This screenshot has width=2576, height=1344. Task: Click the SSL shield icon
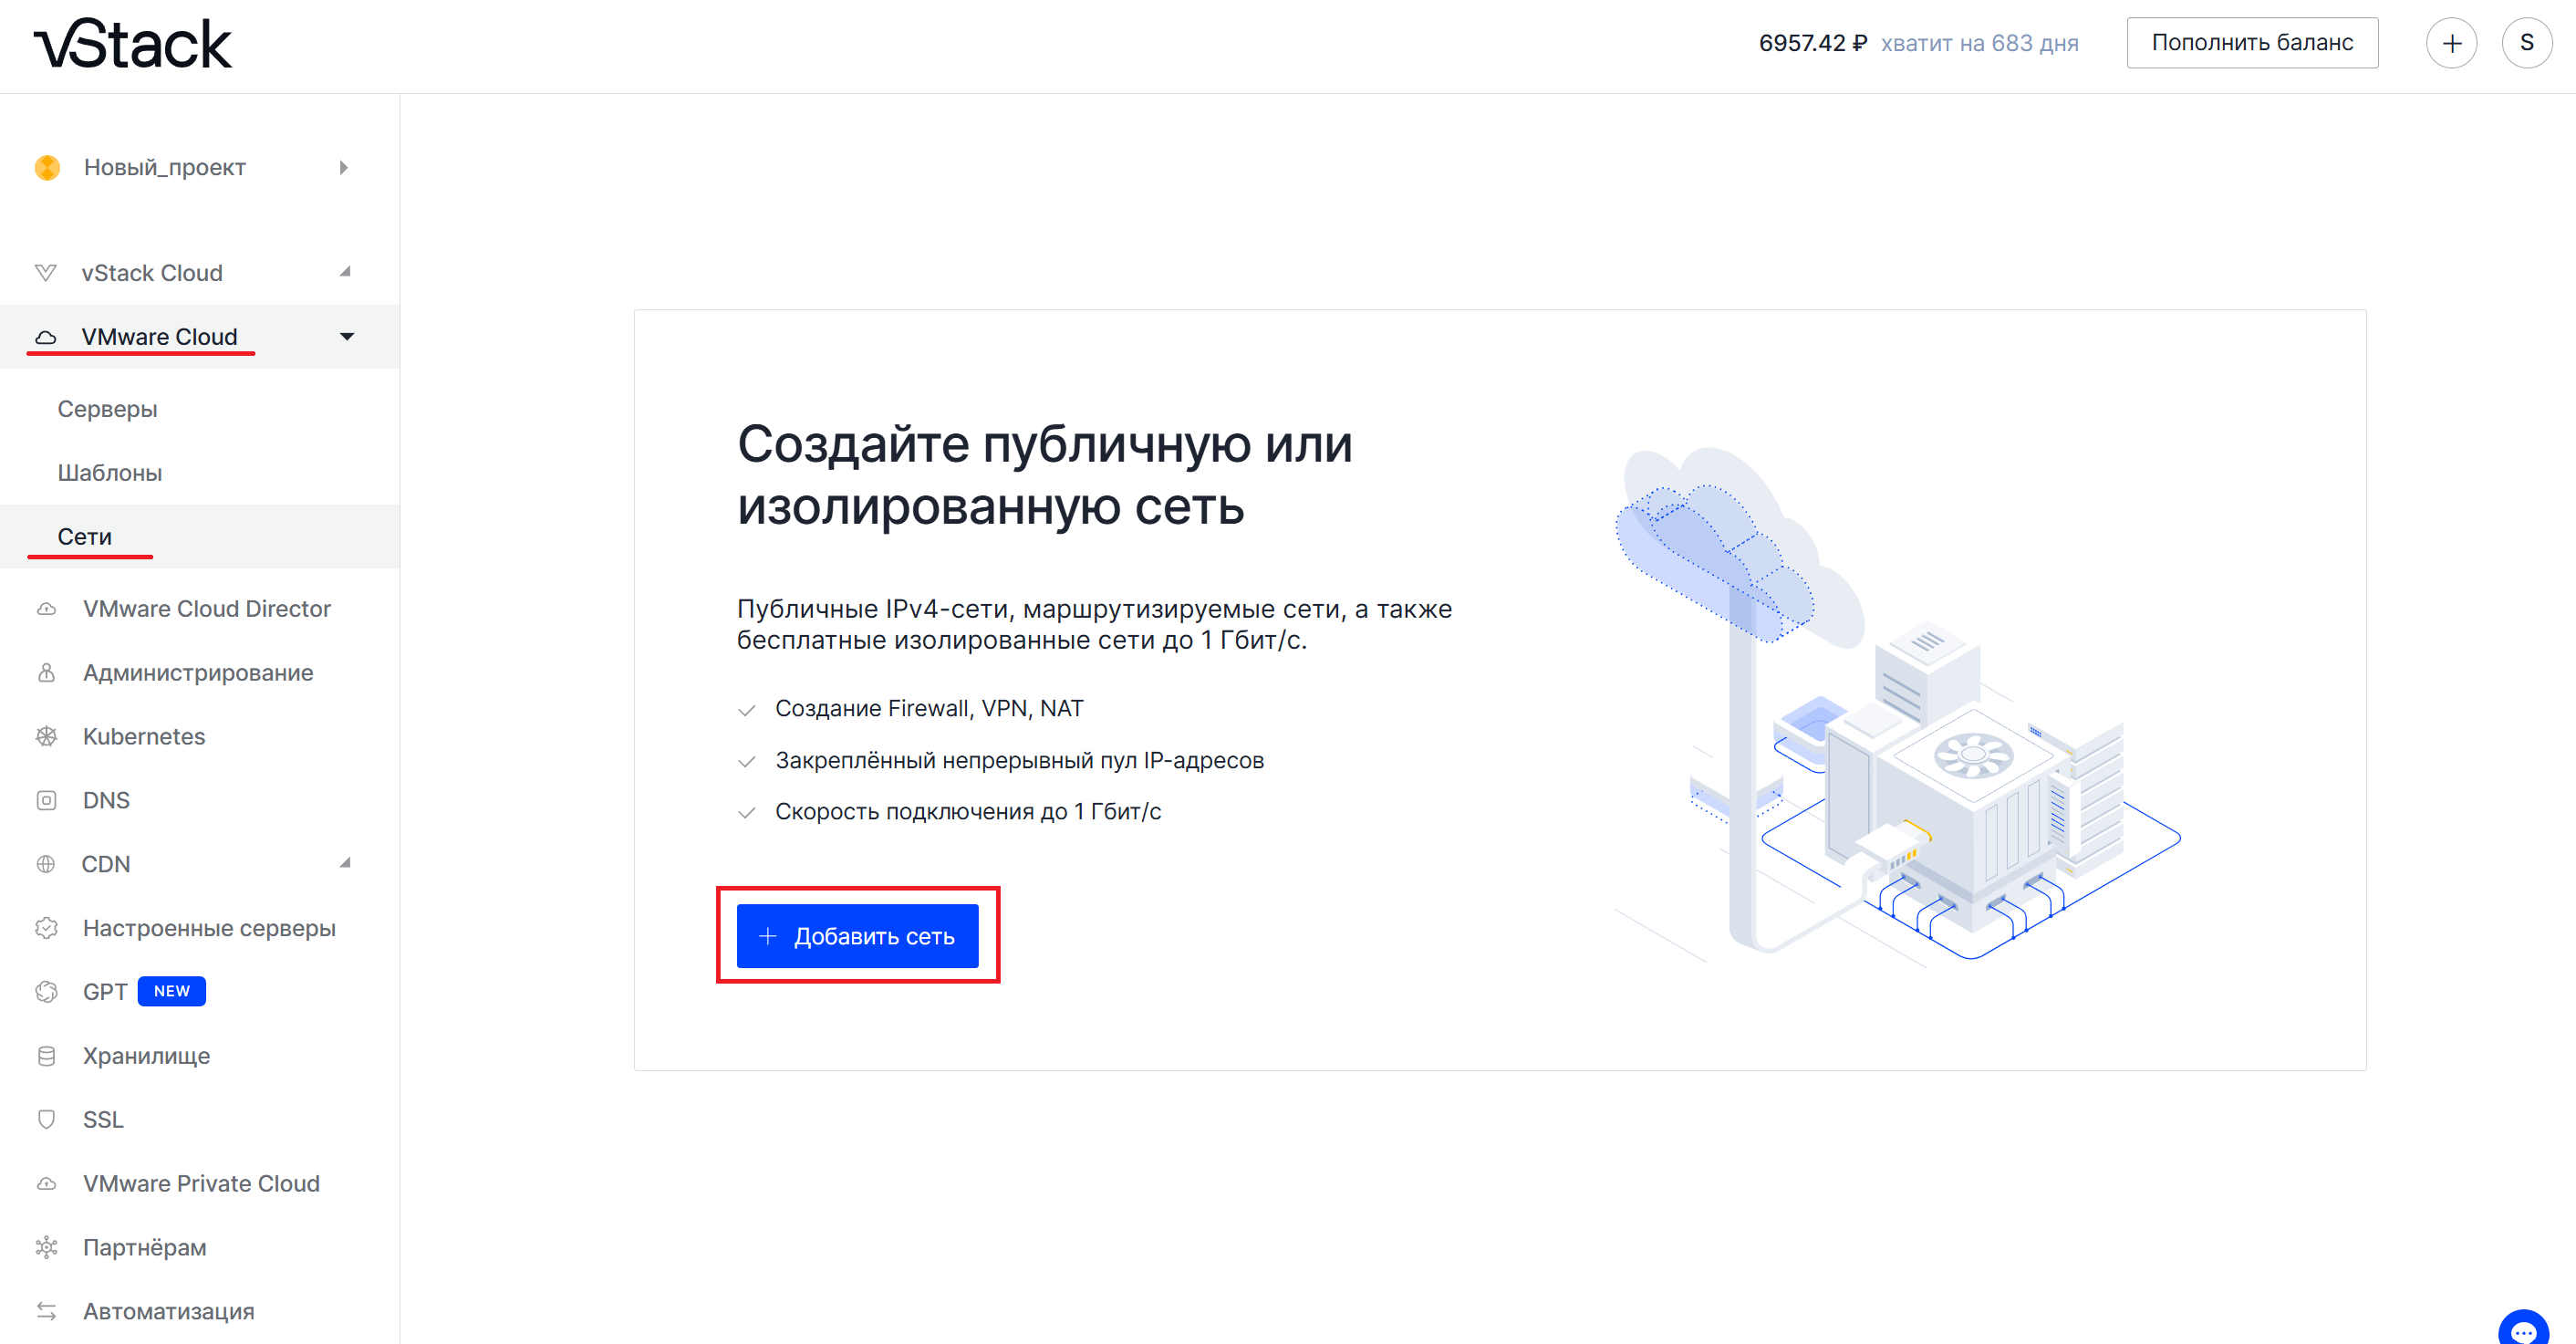point(46,1119)
